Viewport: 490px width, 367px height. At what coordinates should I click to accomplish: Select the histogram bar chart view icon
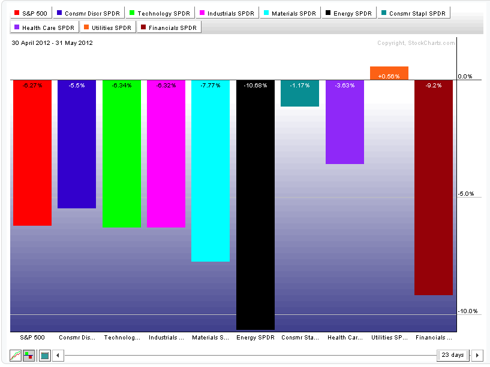point(29,355)
